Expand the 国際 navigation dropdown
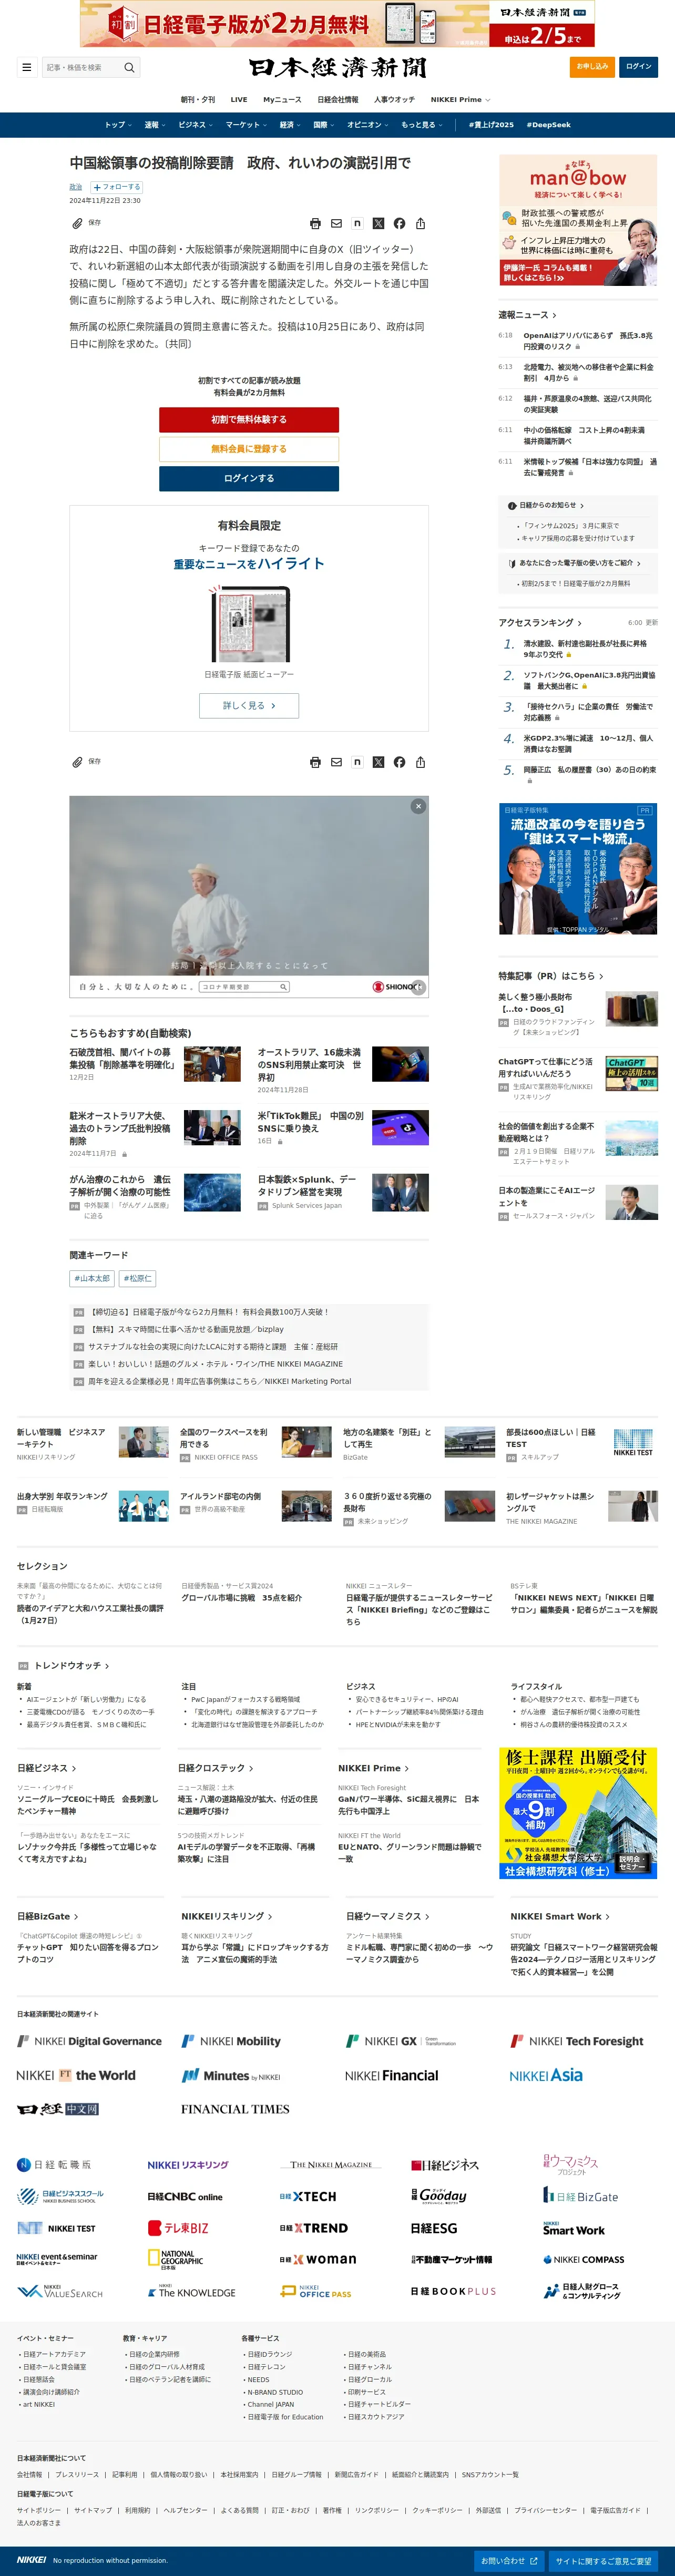This screenshot has height=2576, width=675. point(324,125)
